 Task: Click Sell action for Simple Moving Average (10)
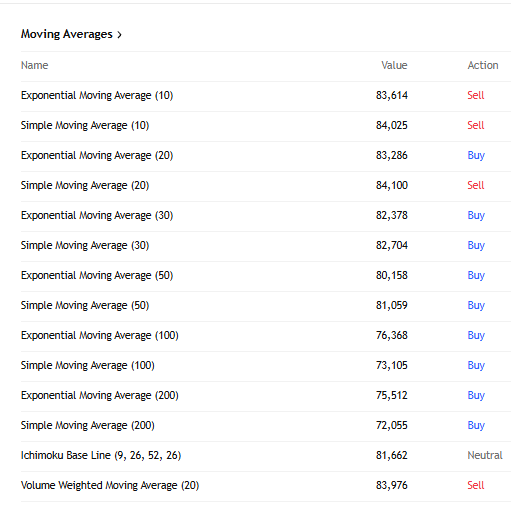click(476, 125)
